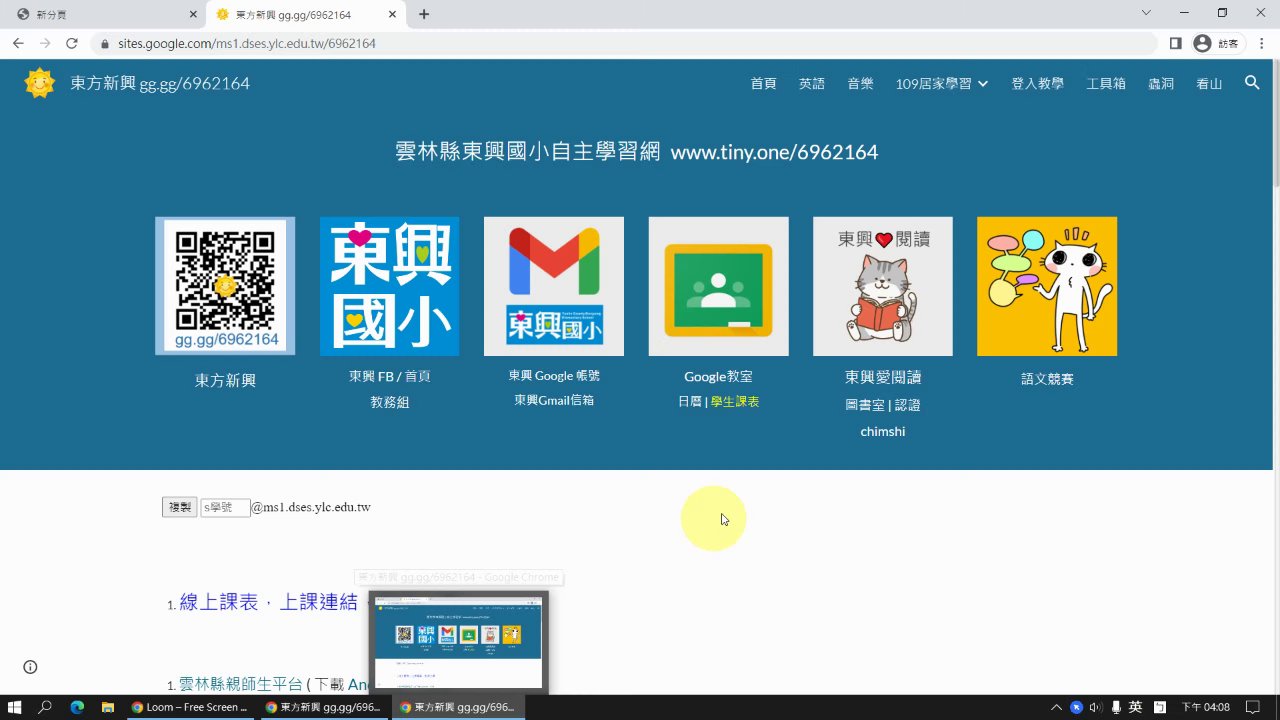The width and height of the screenshot is (1280, 720).
Task: Expand the 109居家學習 dropdown menu
Action: tap(942, 84)
